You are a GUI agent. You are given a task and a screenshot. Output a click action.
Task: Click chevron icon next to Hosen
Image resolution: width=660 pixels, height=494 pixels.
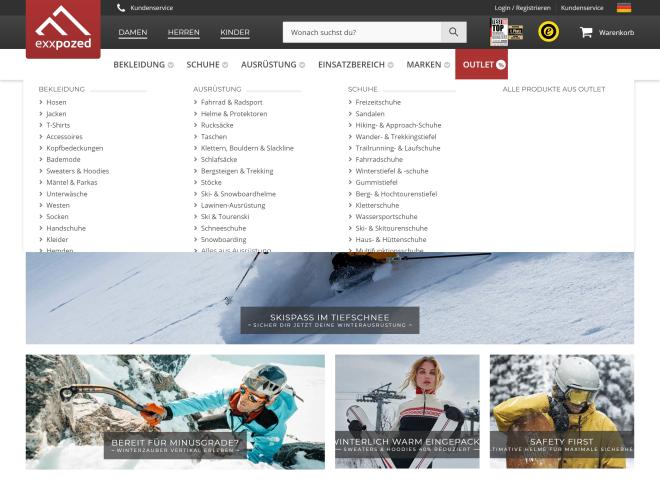point(41,102)
